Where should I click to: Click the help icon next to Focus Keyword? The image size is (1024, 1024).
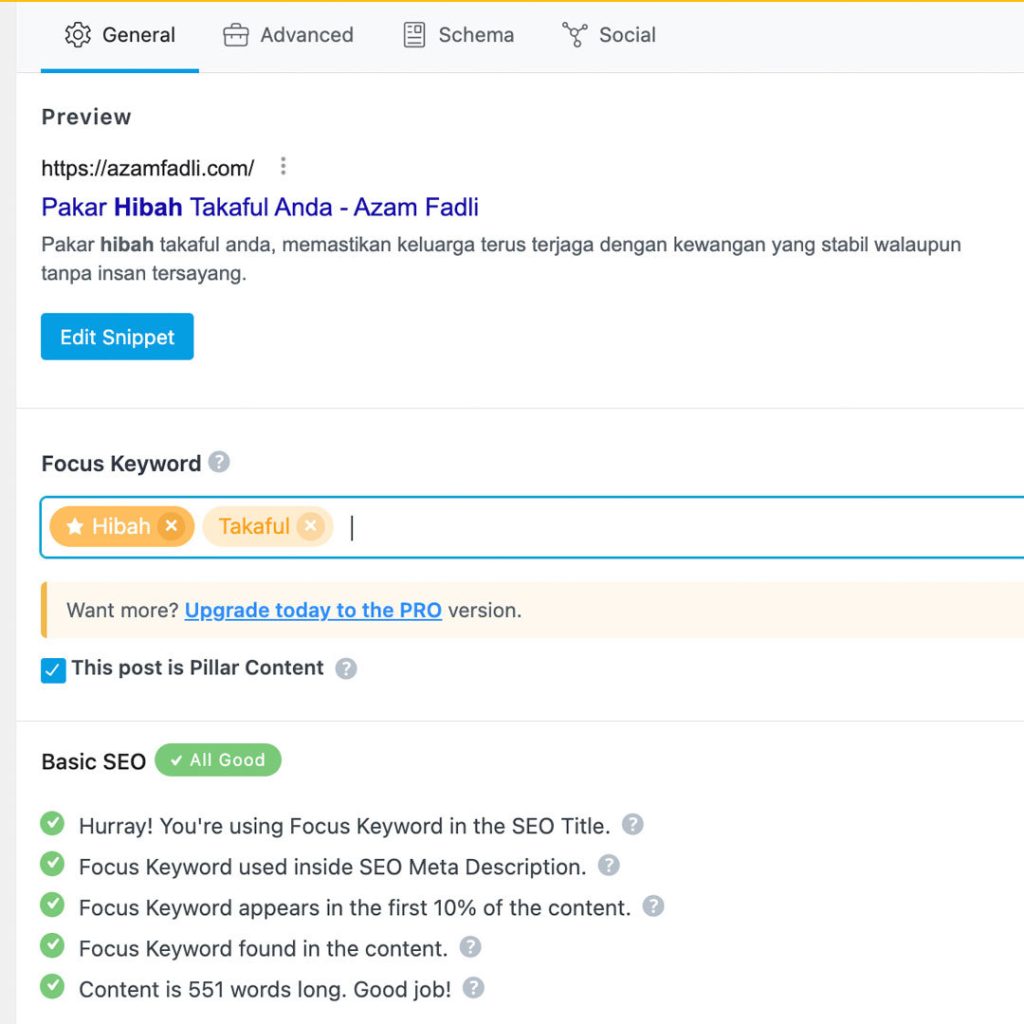point(219,463)
